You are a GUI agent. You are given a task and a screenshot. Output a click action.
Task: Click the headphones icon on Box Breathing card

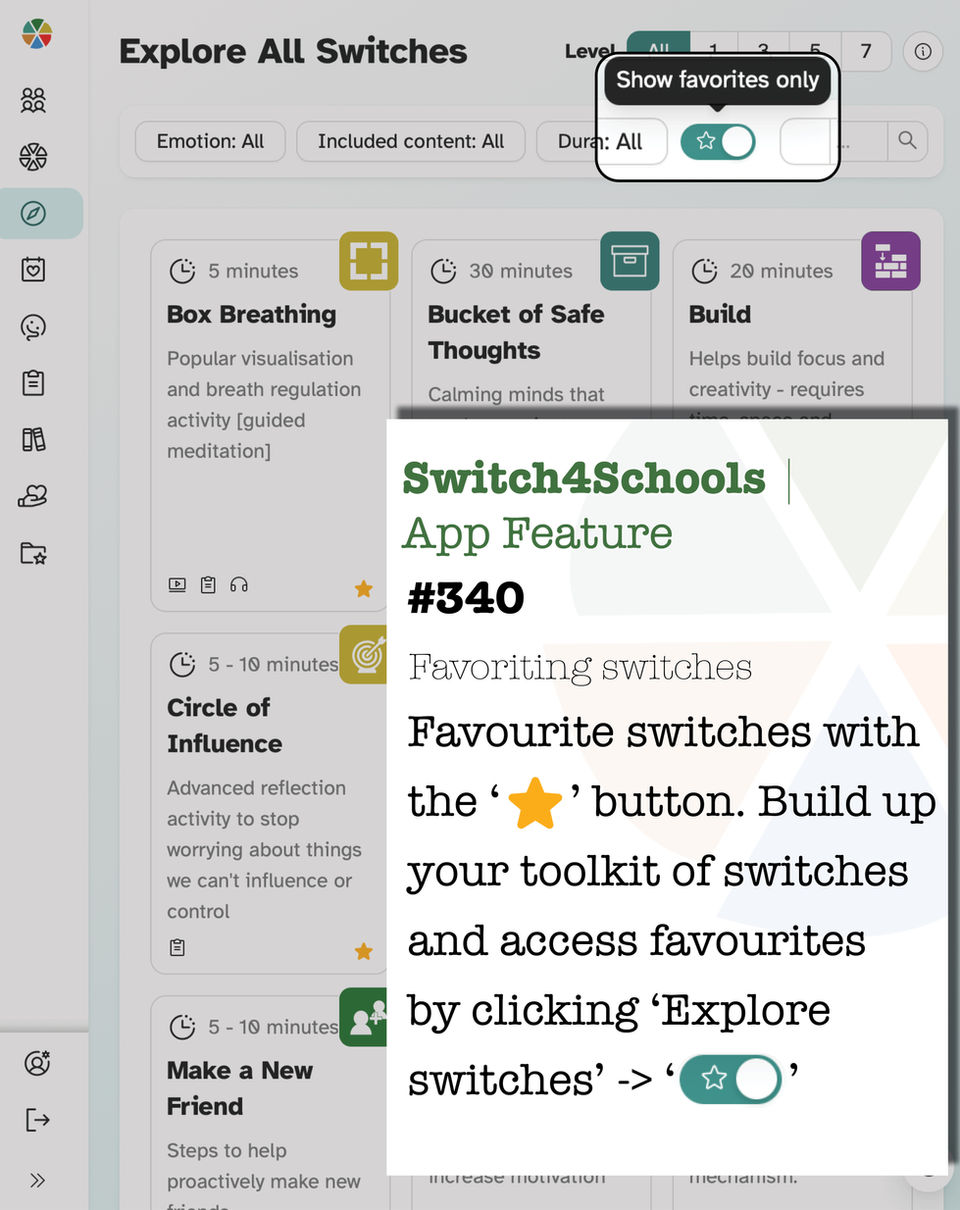[238, 585]
